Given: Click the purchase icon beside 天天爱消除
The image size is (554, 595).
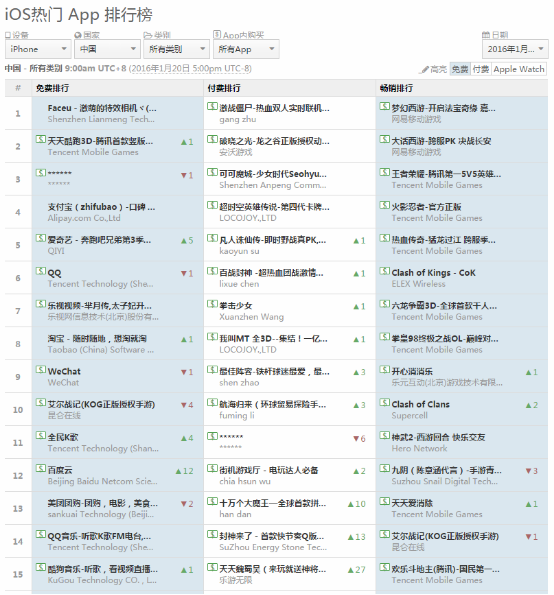Looking at the screenshot, I should pyautogui.click(x=385, y=501).
